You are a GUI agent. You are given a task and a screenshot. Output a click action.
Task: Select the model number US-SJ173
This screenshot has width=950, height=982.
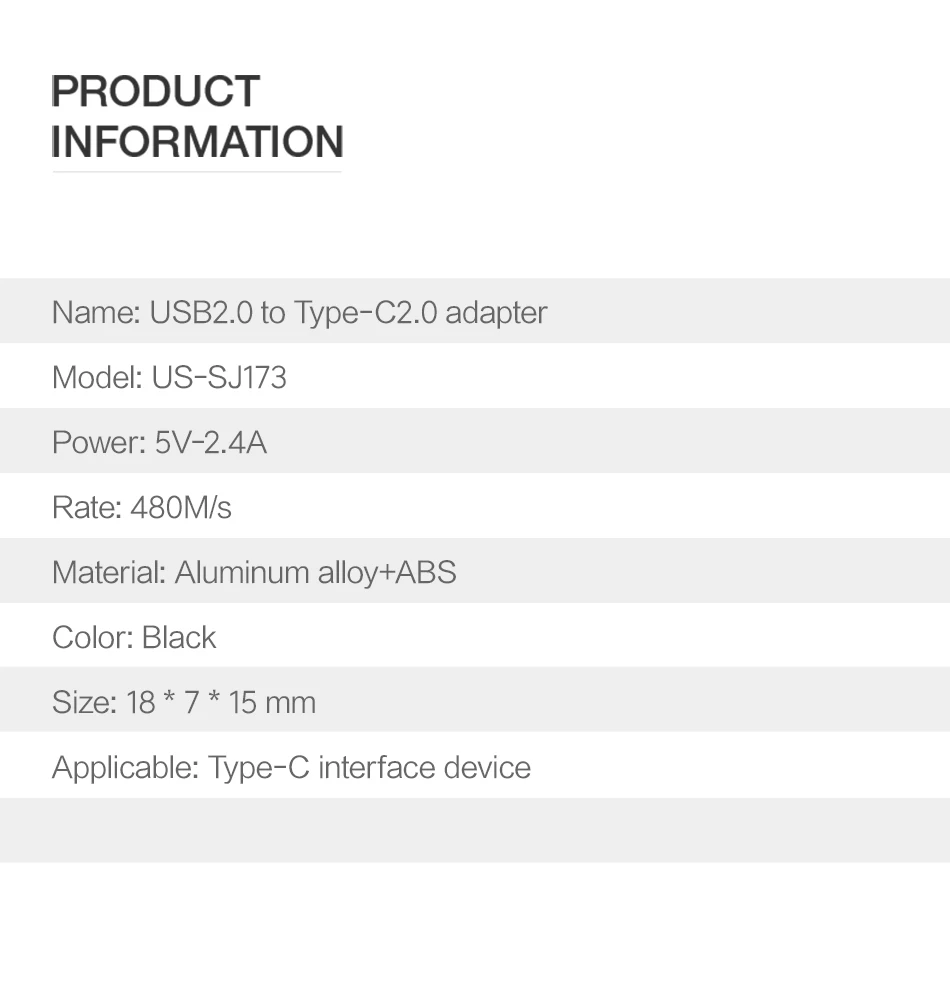pyautogui.click(x=219, y=377)
